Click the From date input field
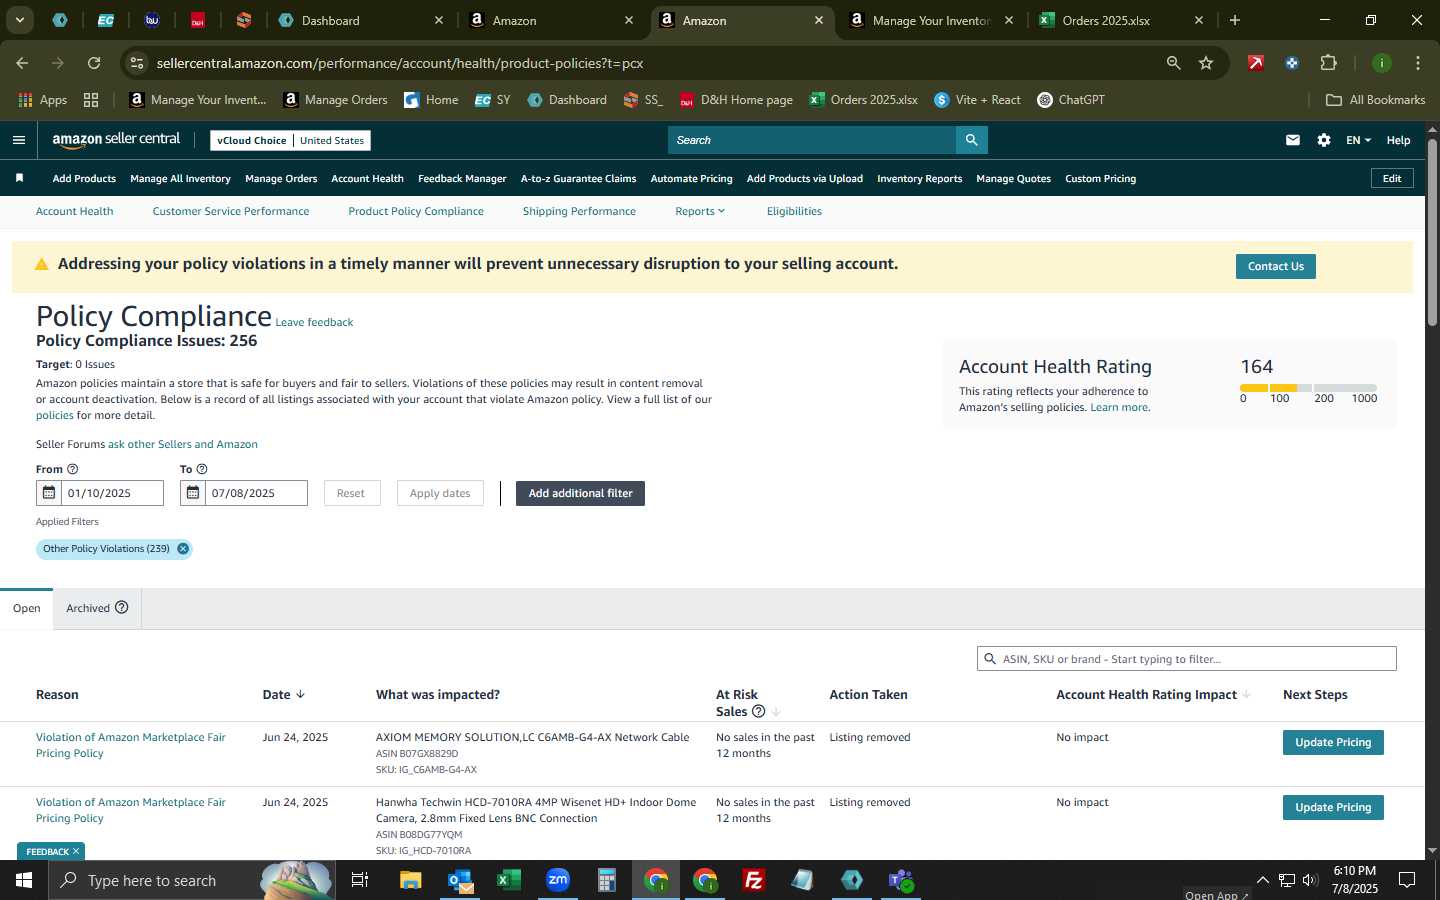This screenshot has width=1440, height=900. 113,493
